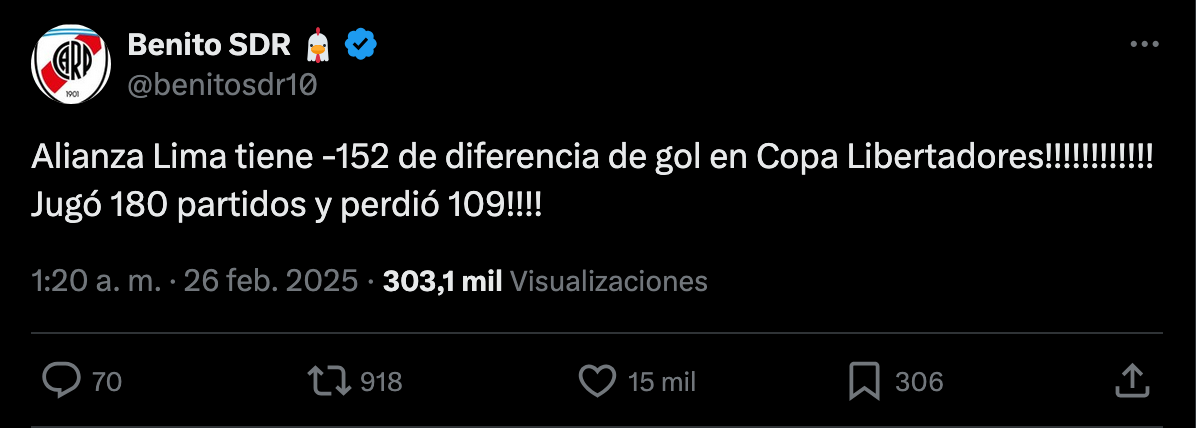
Task: Click the chicken emoji beside the name
Action: tap(318, 44)
